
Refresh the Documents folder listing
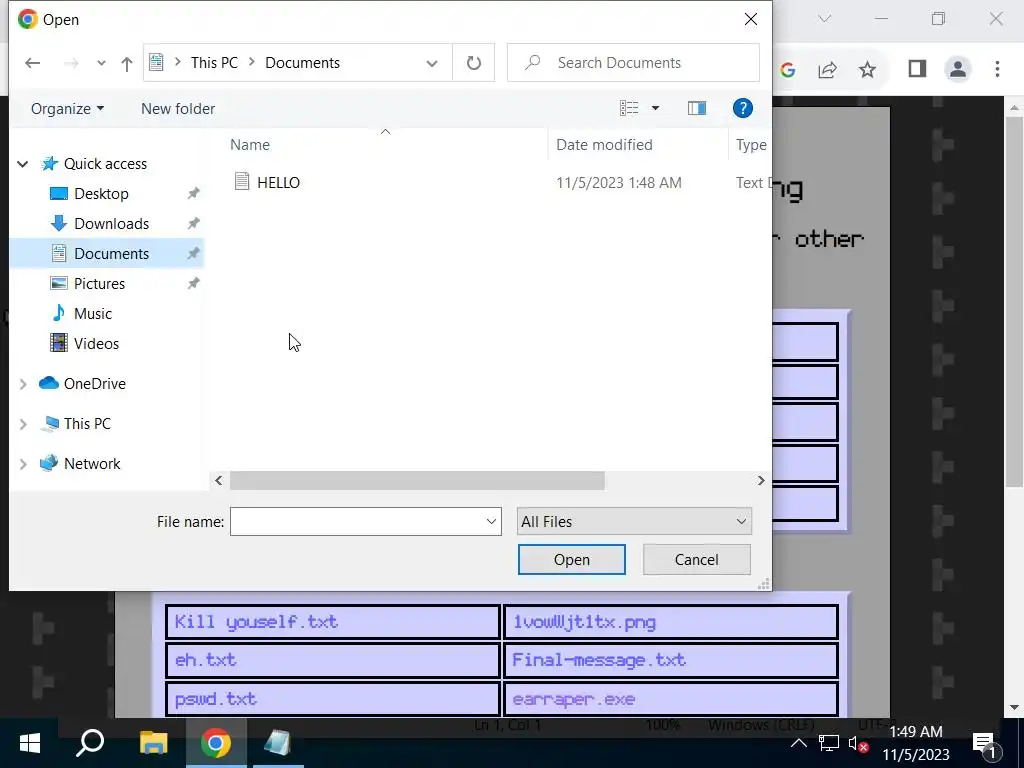pos(473,63)
